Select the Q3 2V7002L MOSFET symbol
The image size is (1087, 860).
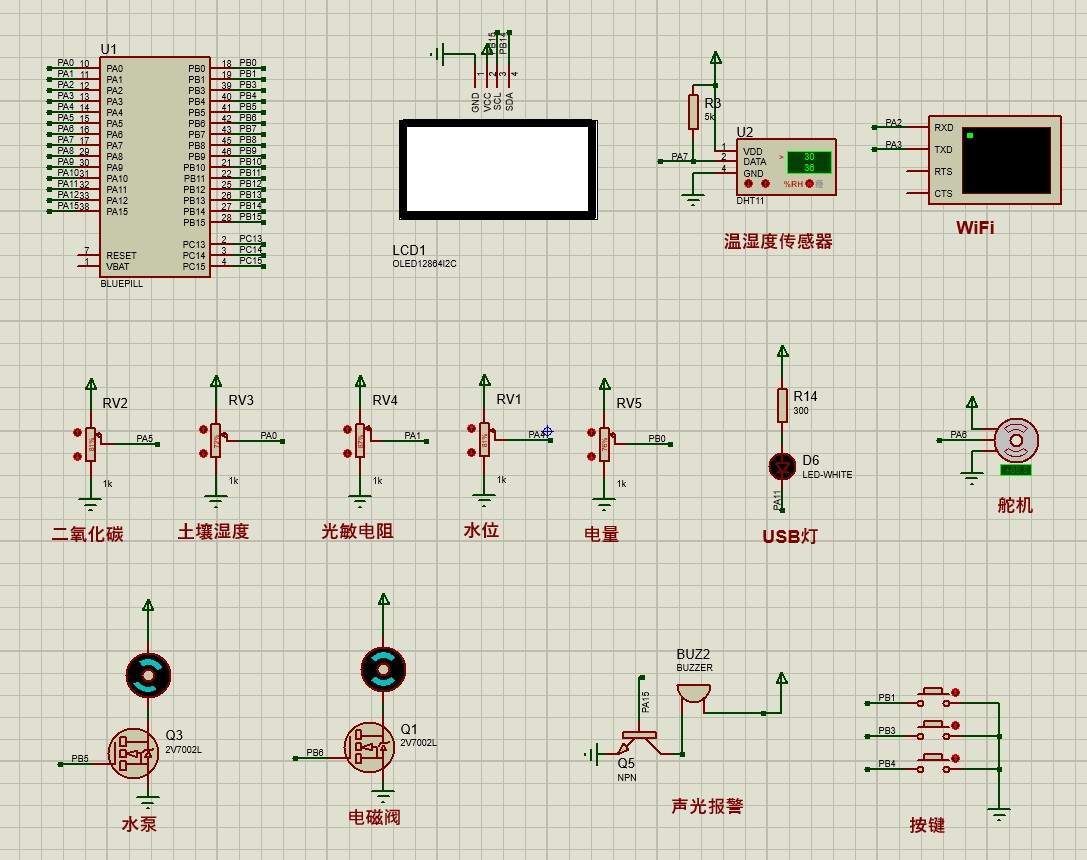[x=132, y=753]
